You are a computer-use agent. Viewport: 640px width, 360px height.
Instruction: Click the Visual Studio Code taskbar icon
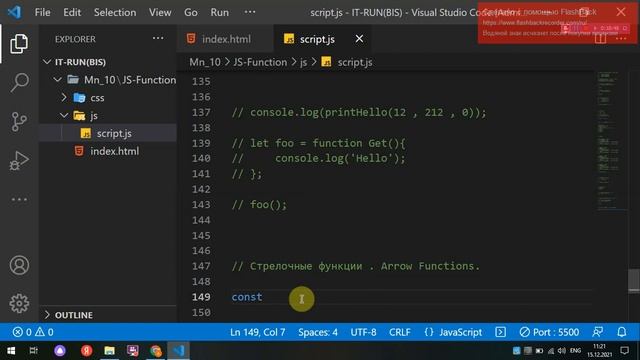coord(179,351)
